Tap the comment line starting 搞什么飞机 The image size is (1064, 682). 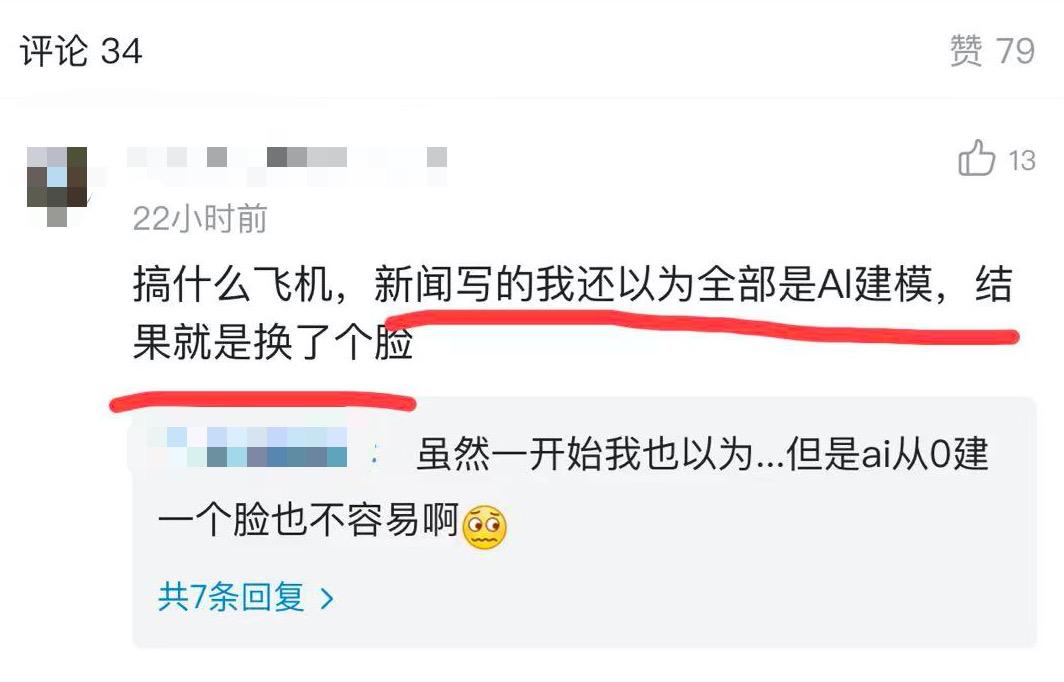[x=573, y=284]
